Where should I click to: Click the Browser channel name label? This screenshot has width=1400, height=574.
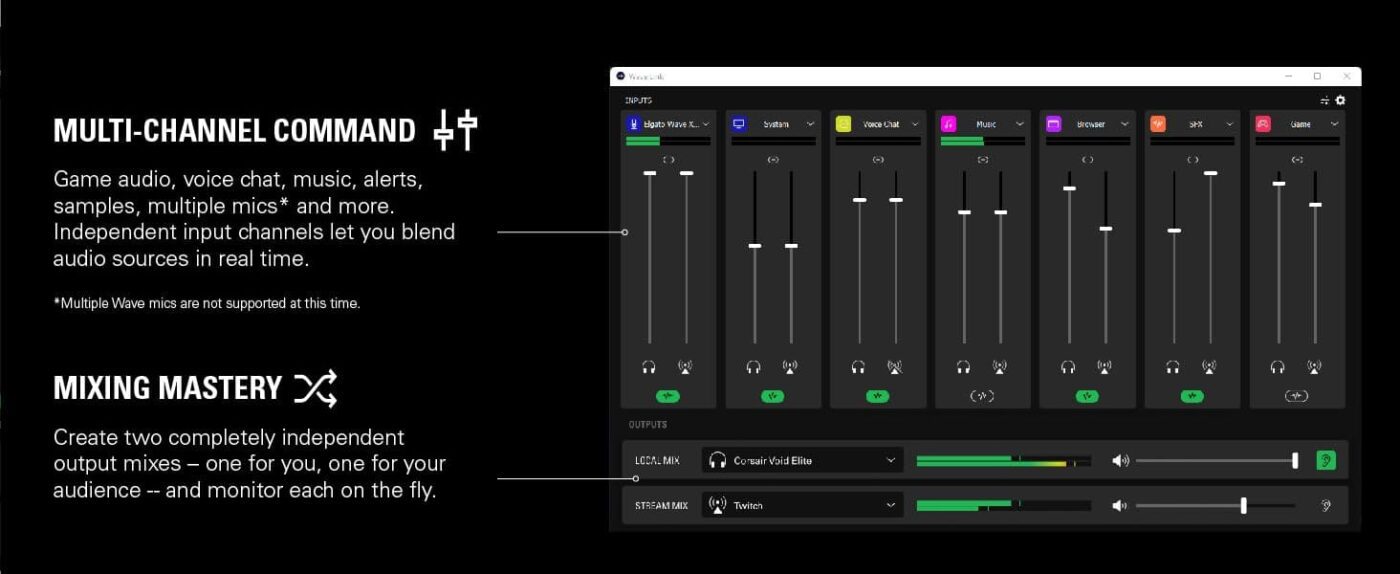1091,124
